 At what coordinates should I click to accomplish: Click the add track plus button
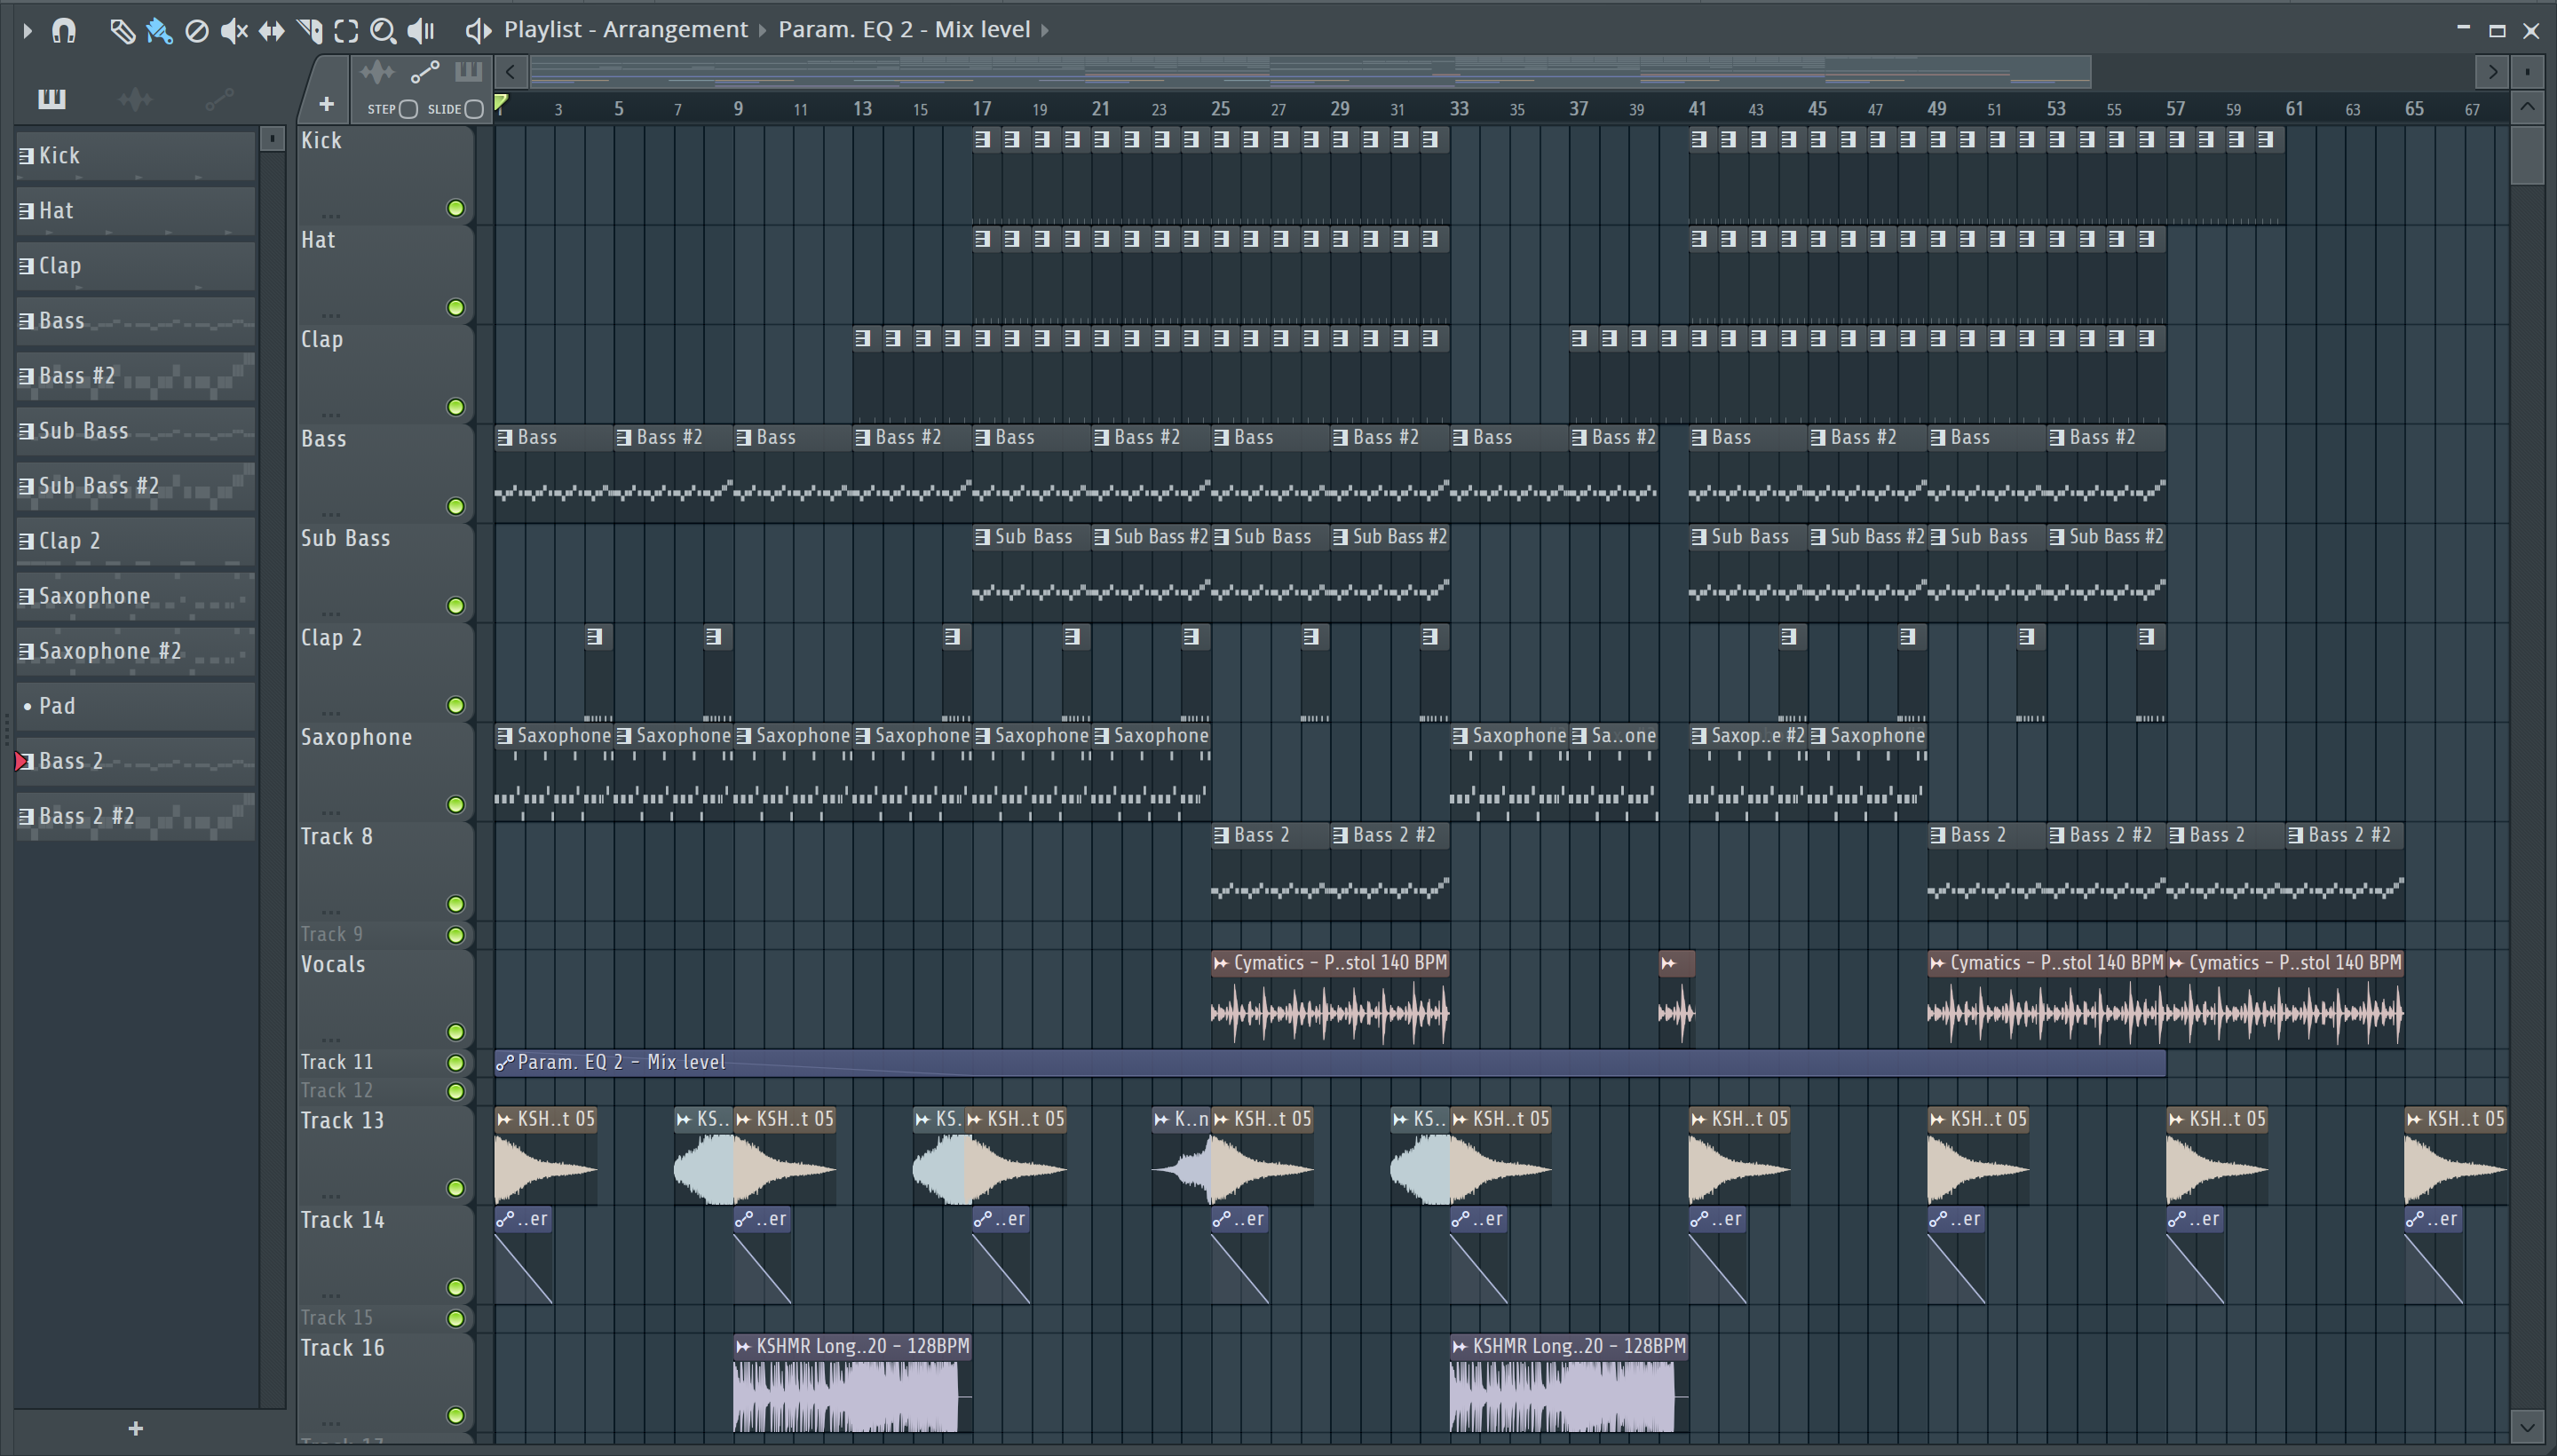(x=326, y=104)
